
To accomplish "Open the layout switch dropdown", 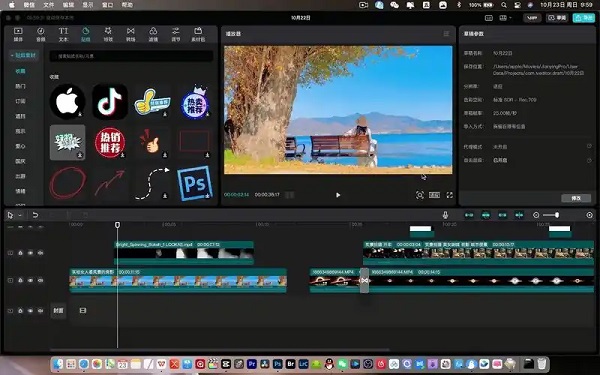I will [x=505, y=18].
